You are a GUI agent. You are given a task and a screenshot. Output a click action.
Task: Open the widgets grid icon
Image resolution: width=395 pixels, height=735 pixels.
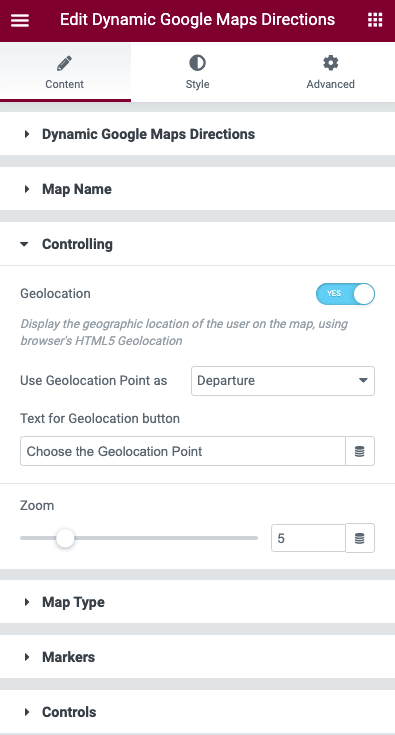374,20
